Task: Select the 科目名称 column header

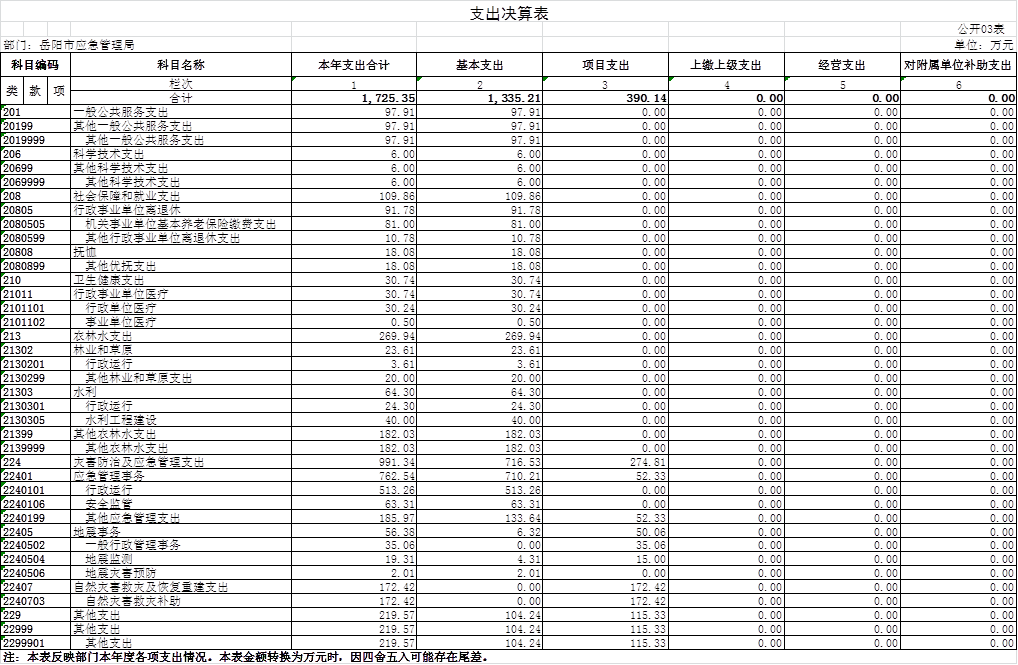Action: [x=181, y=65]
